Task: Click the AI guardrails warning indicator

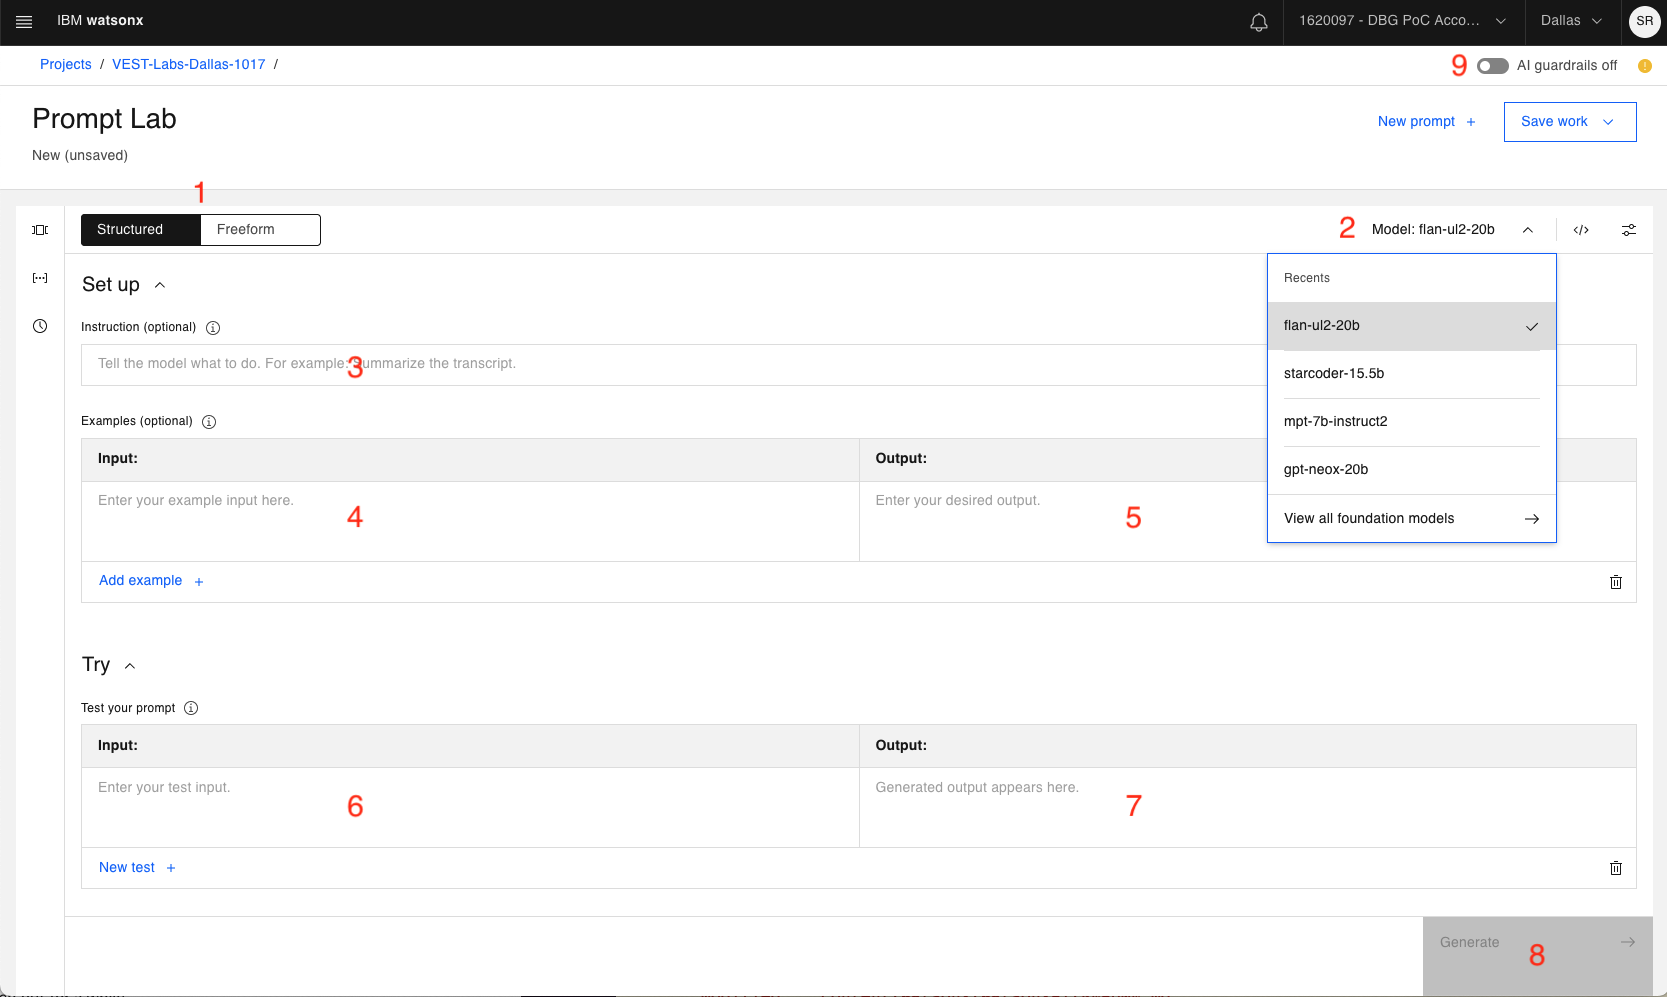Action: (1644, 66)
